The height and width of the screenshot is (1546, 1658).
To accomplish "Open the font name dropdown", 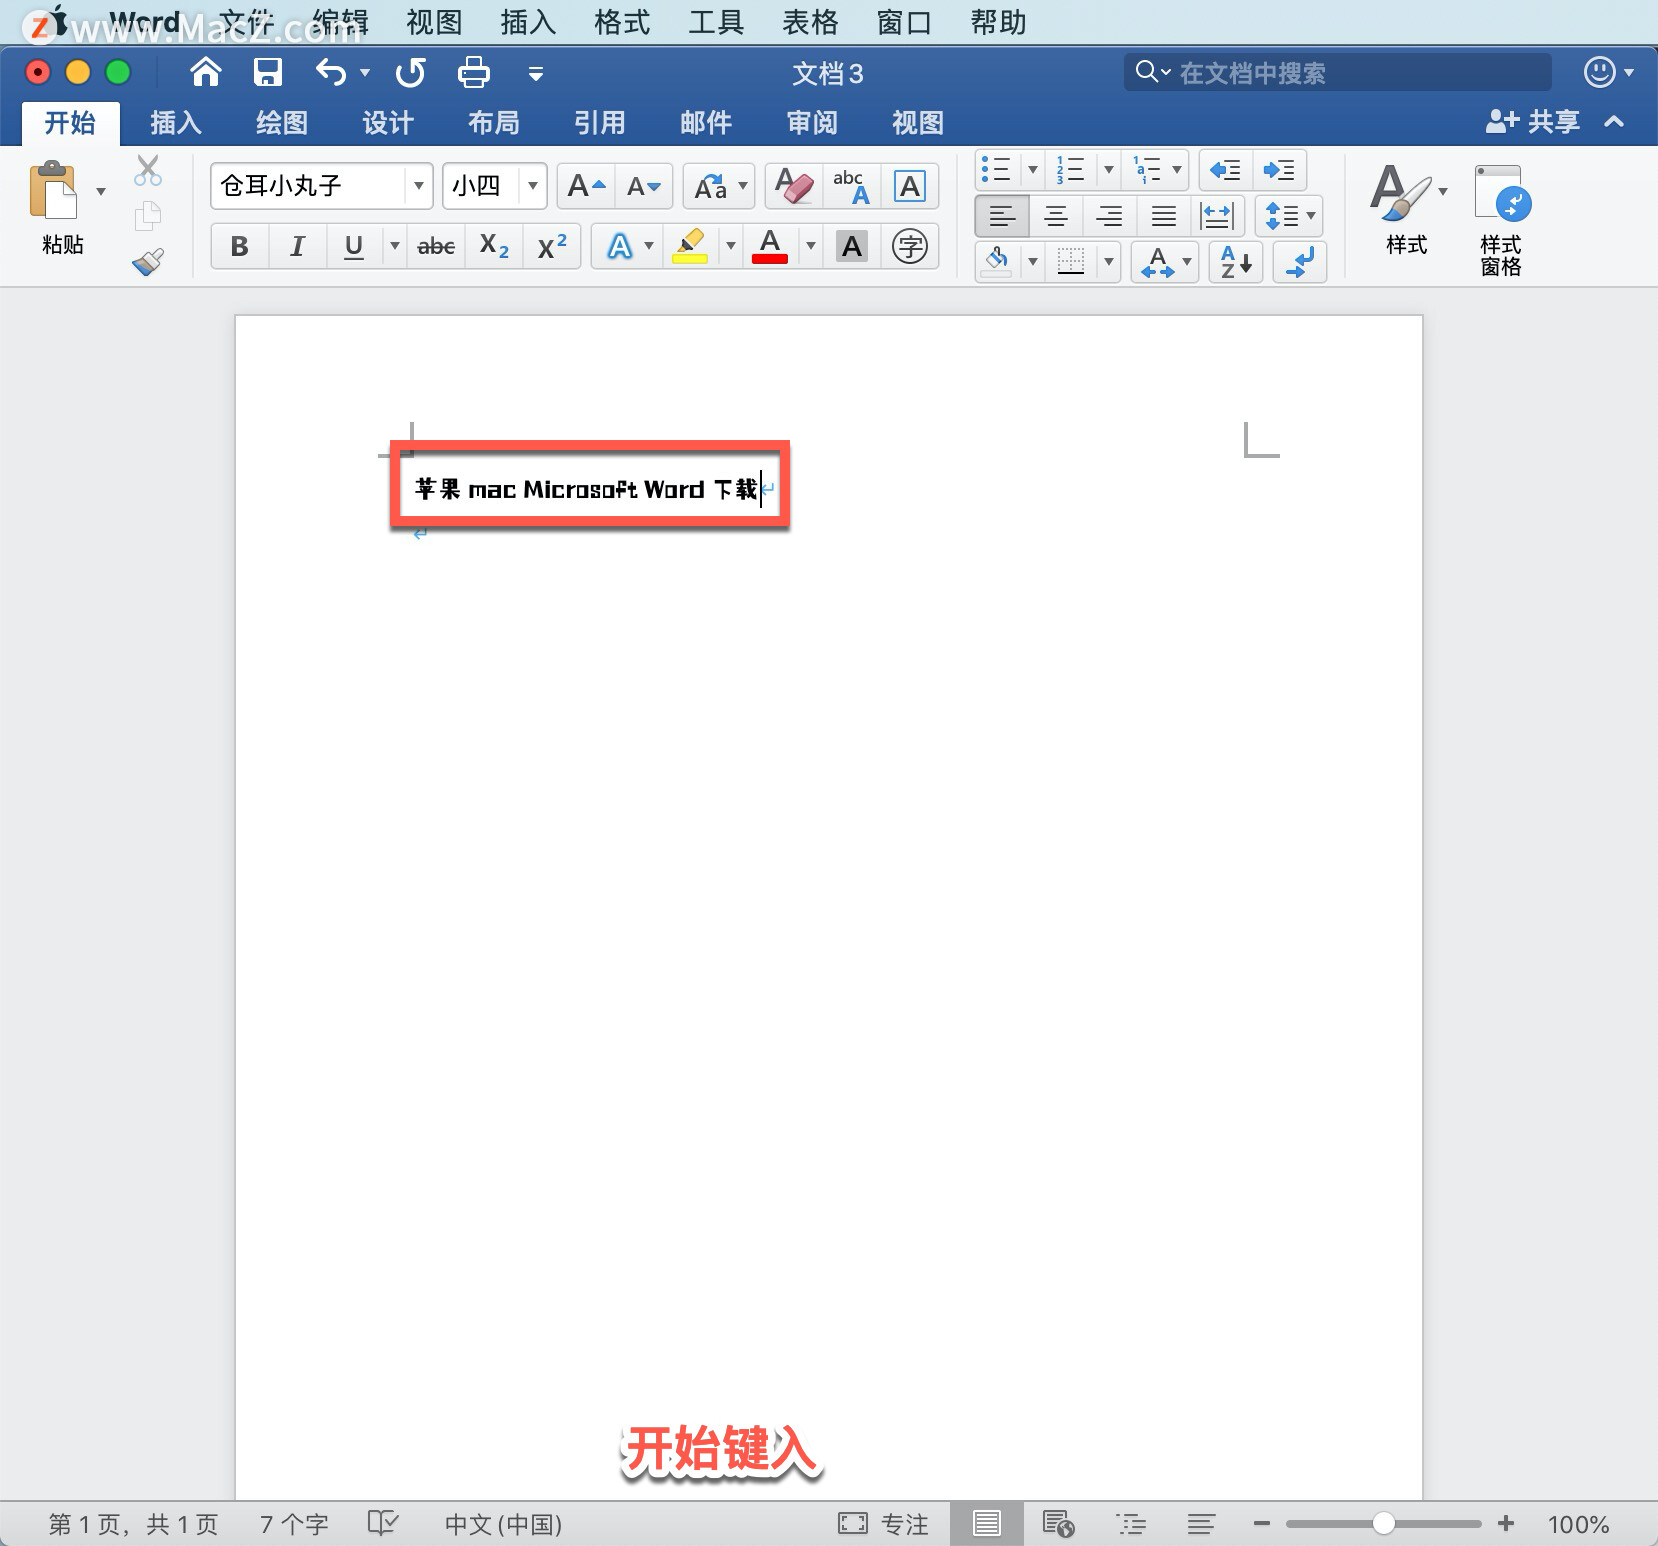I will (419, 186).
